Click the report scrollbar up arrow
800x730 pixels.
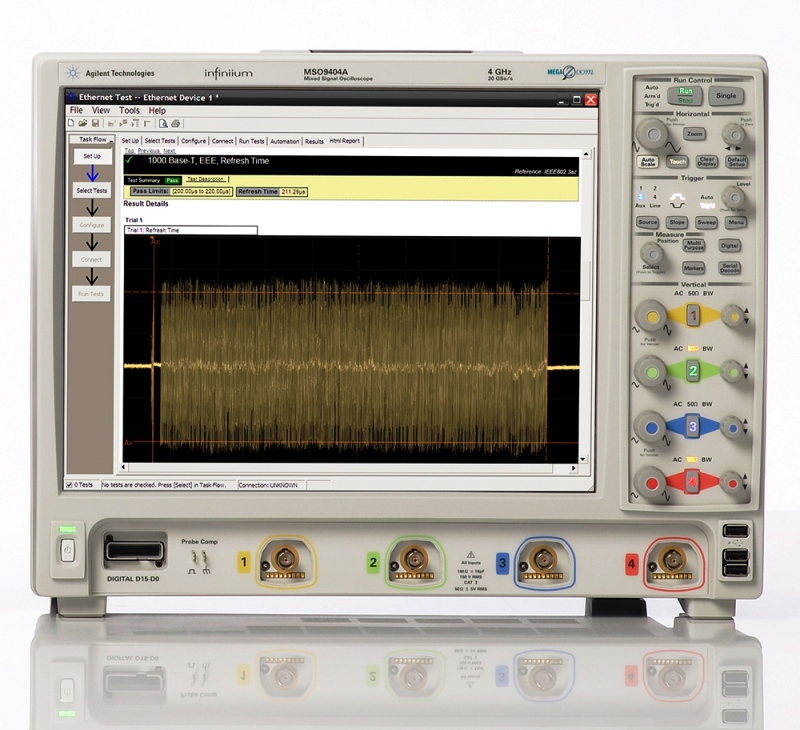tap(586, 154)
